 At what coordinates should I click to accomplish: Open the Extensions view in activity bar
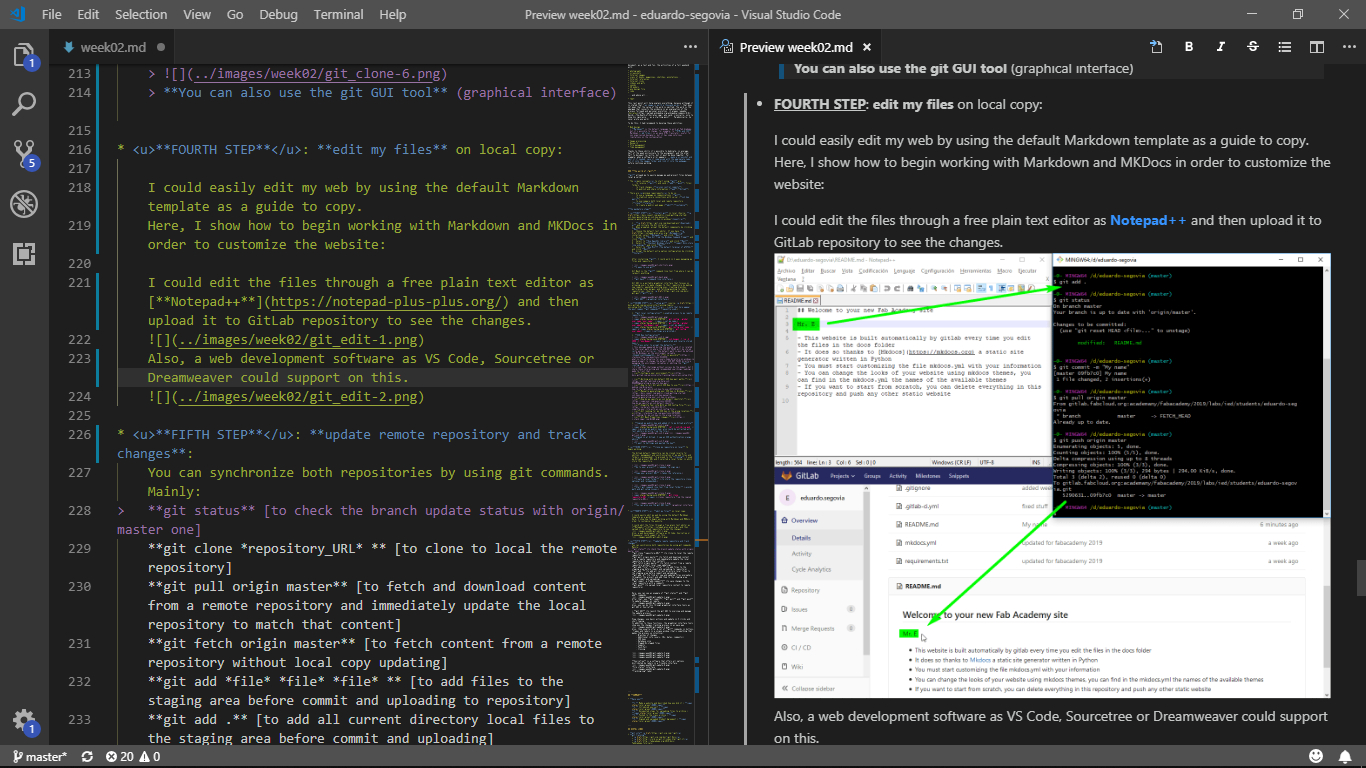[23, 254]
